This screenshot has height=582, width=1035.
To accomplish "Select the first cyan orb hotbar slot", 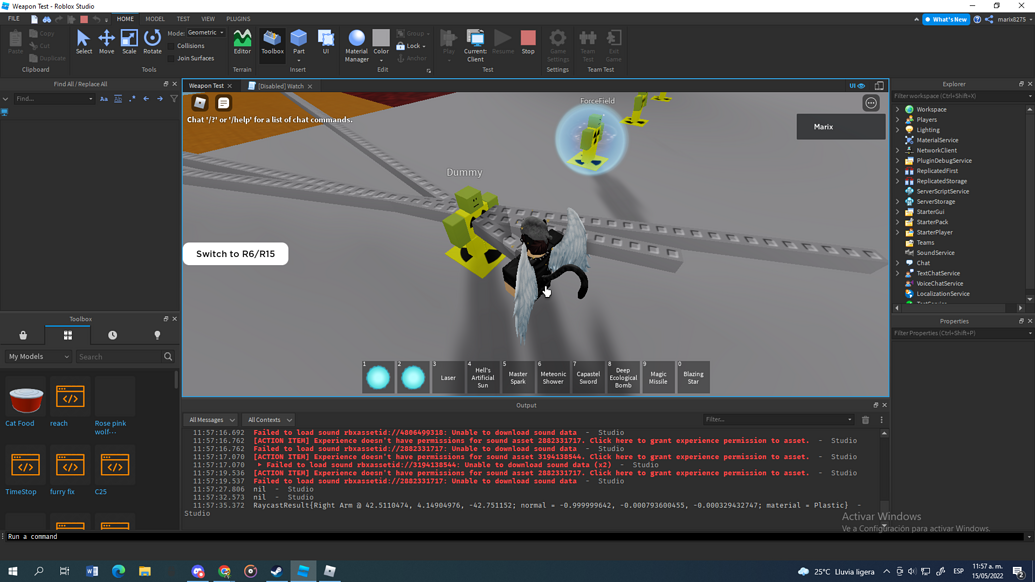I will 378,377.
